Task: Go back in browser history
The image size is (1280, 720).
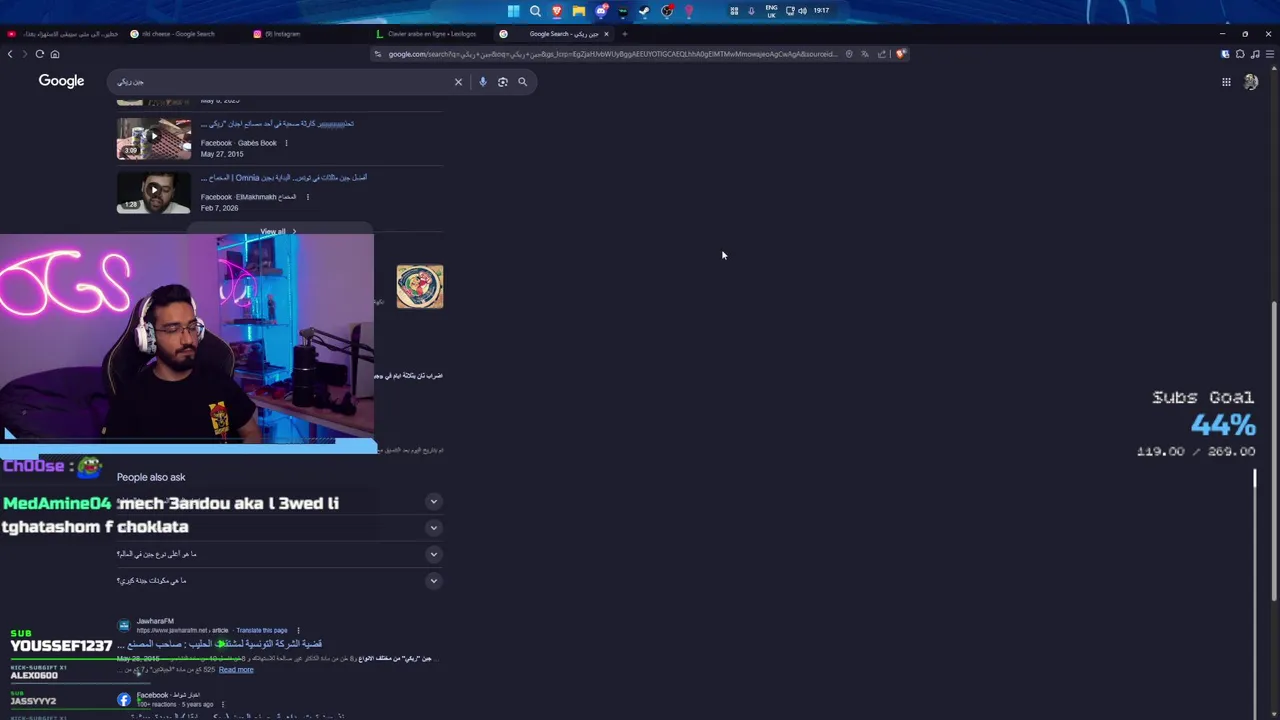Action: click(10, 54)
